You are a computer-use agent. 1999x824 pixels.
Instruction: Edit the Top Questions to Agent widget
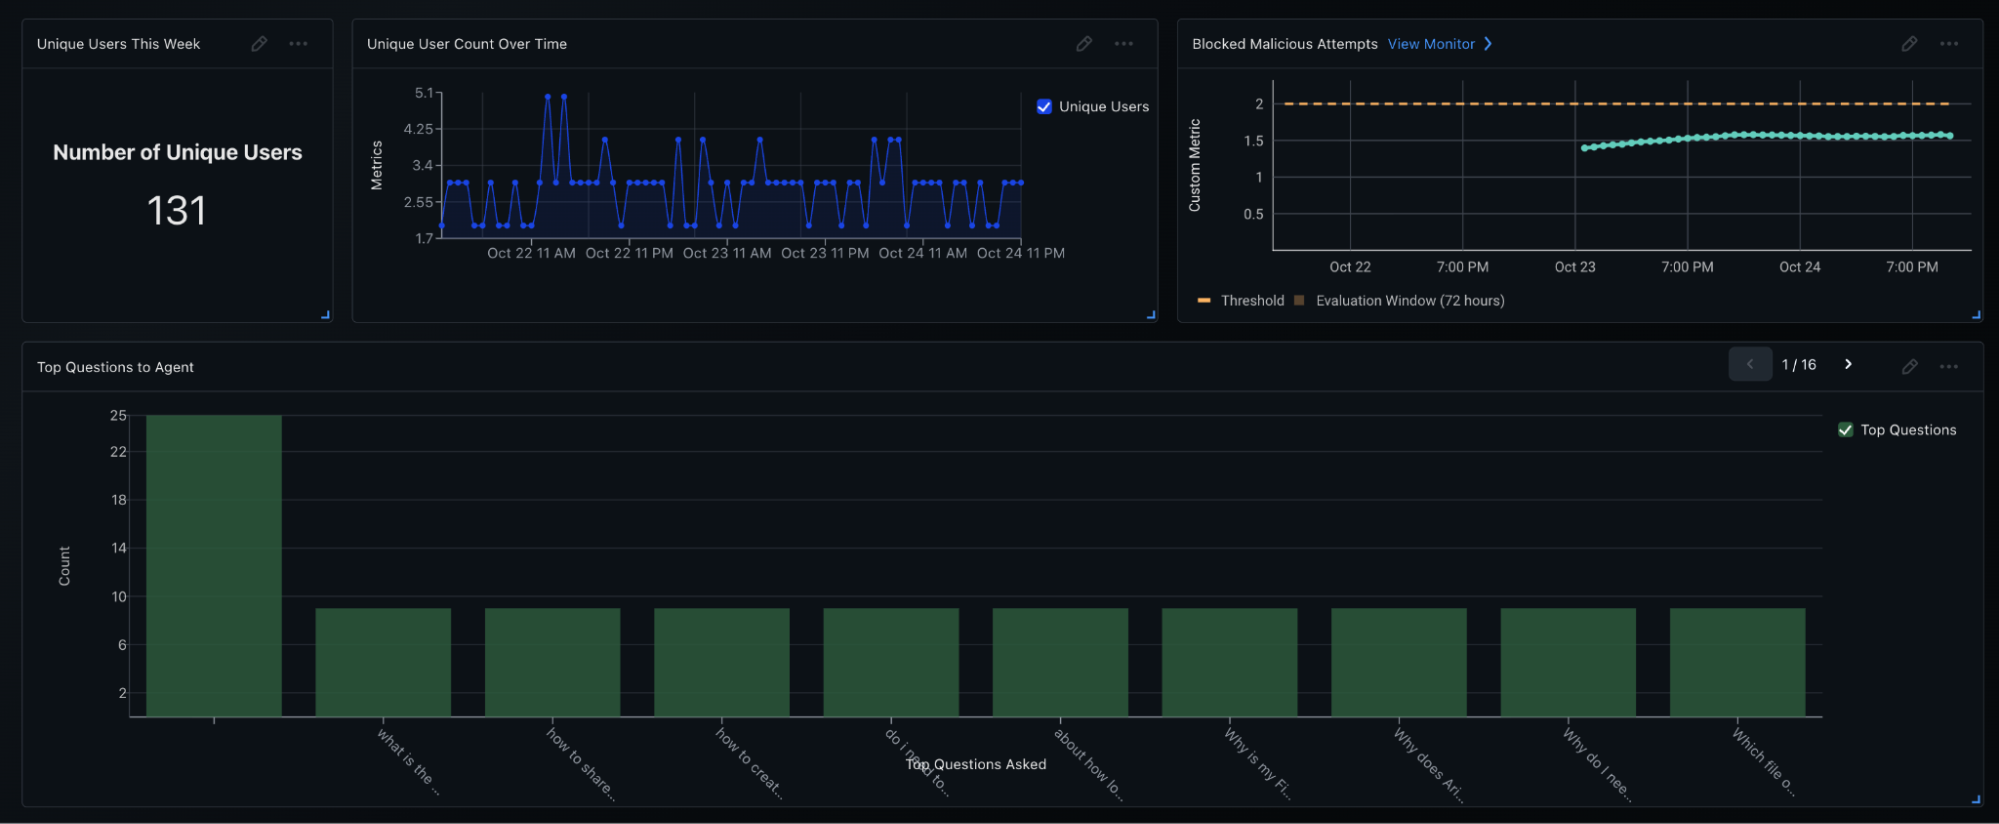(x=1909, y=367)
